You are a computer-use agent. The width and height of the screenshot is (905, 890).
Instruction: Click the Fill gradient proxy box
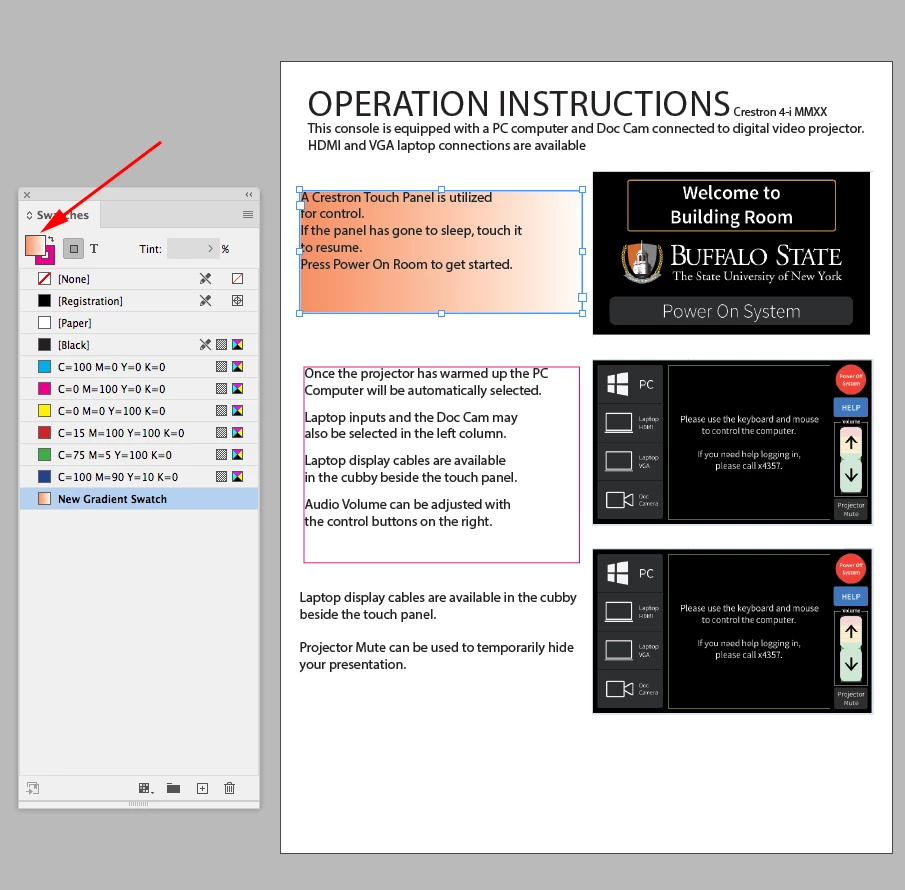[x=35, y=245]
